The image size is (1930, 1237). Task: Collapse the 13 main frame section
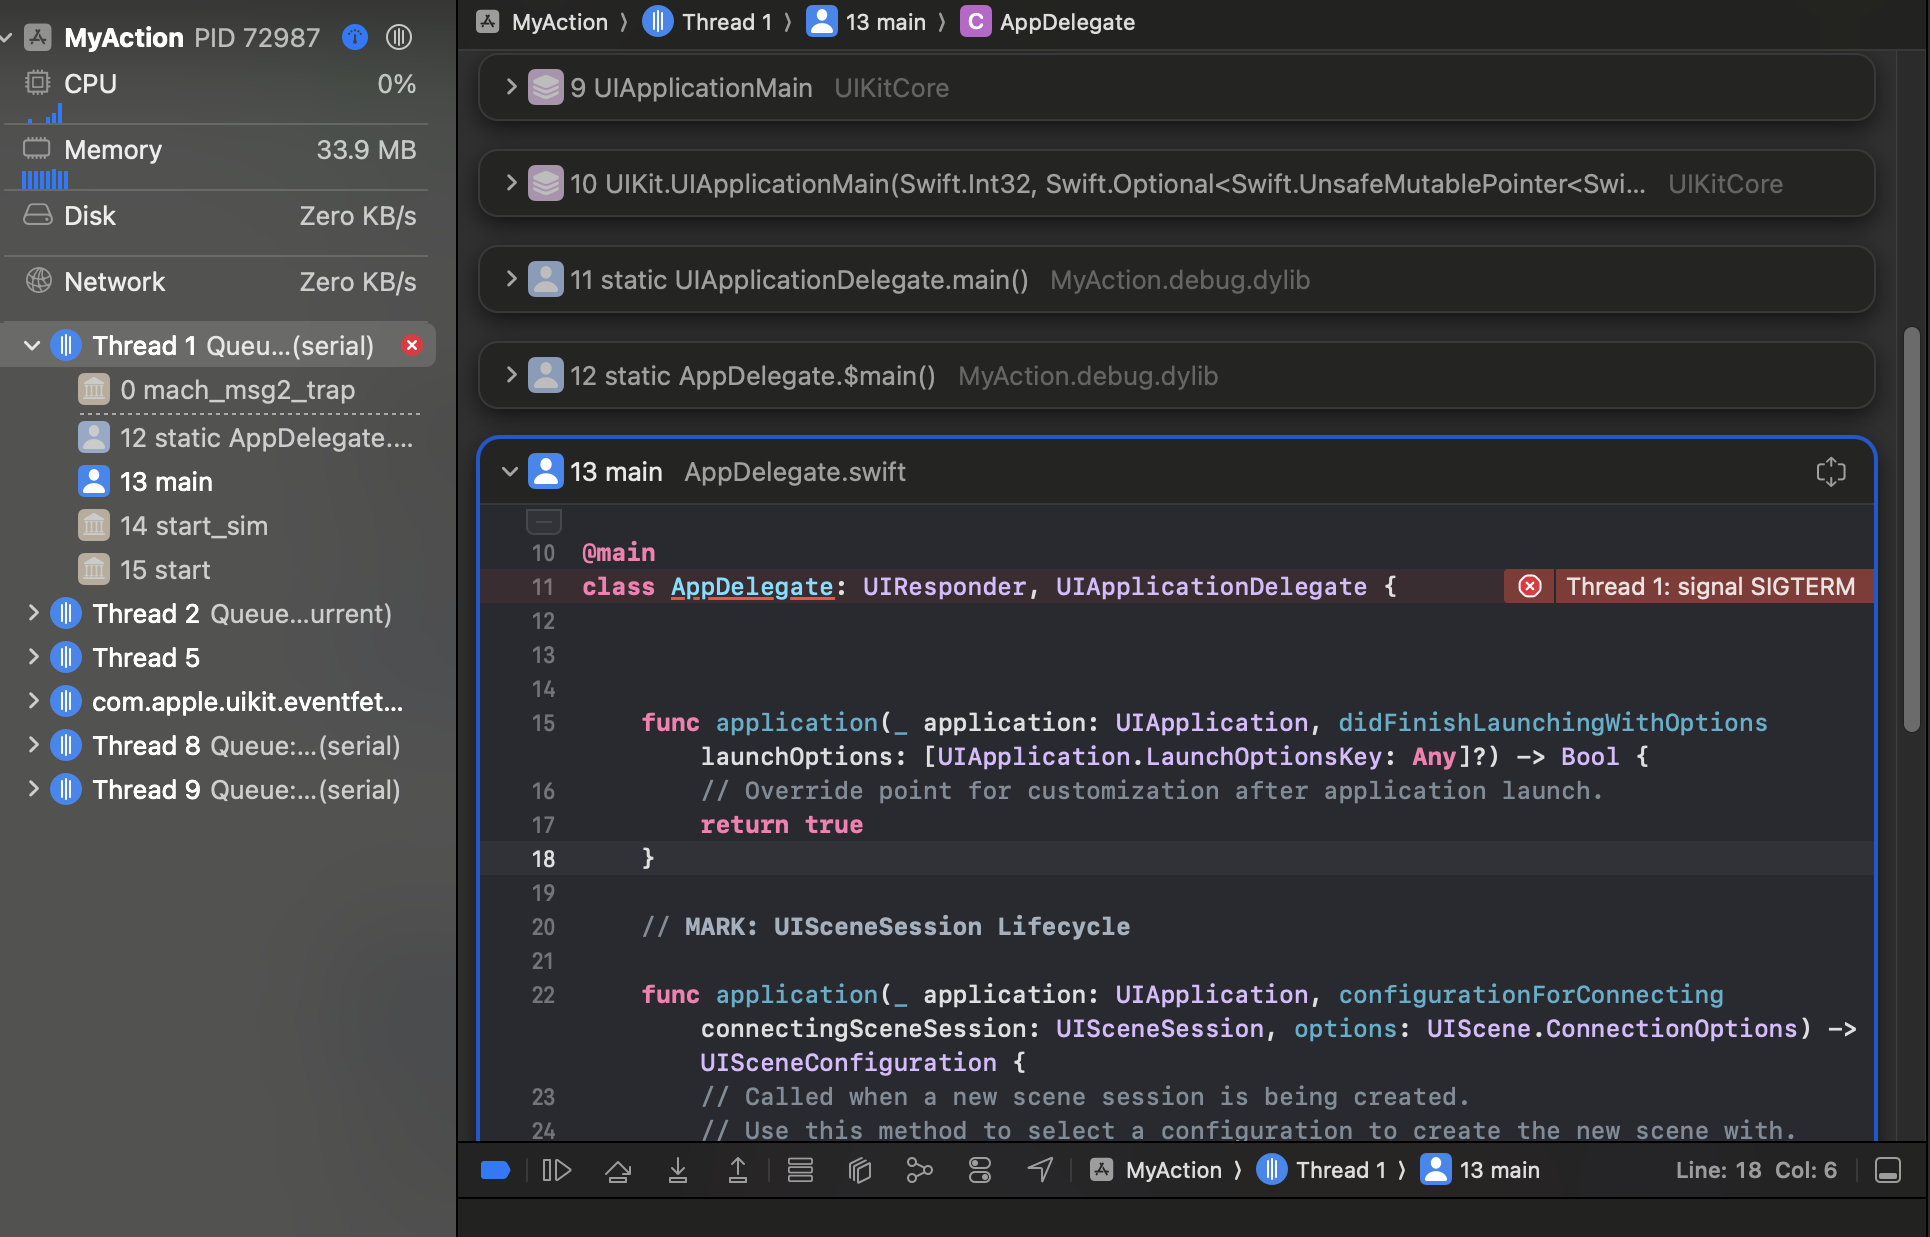(x=510, y=472)
